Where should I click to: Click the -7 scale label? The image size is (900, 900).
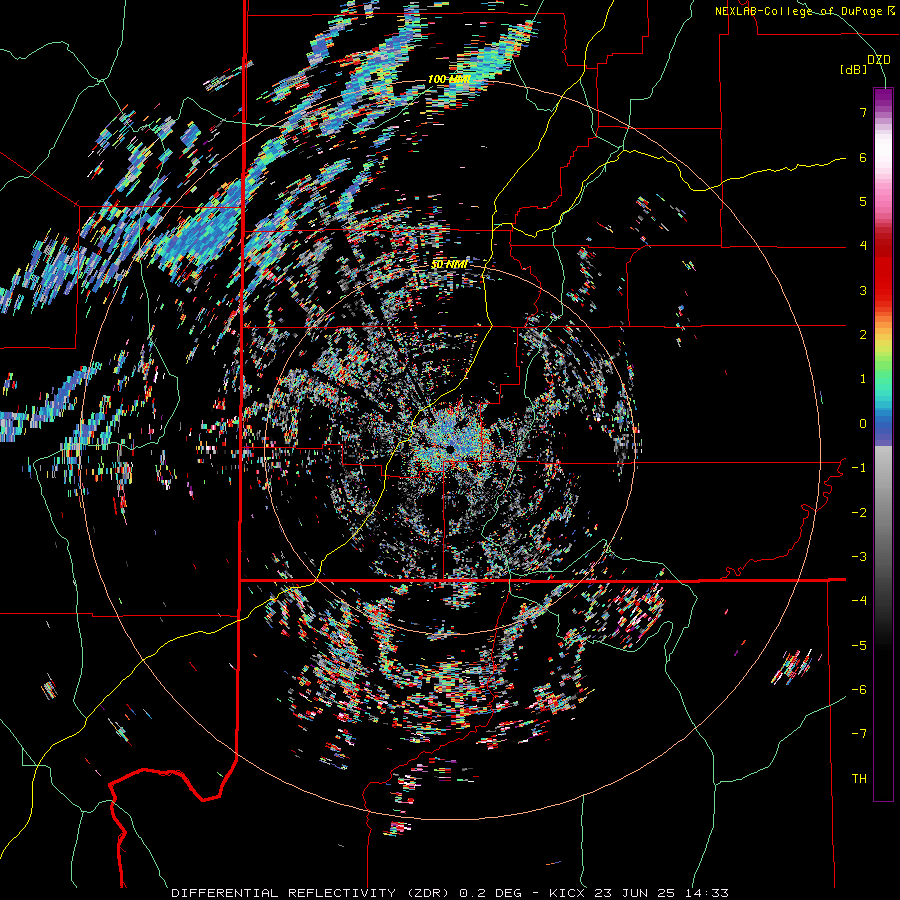(859, 734)
